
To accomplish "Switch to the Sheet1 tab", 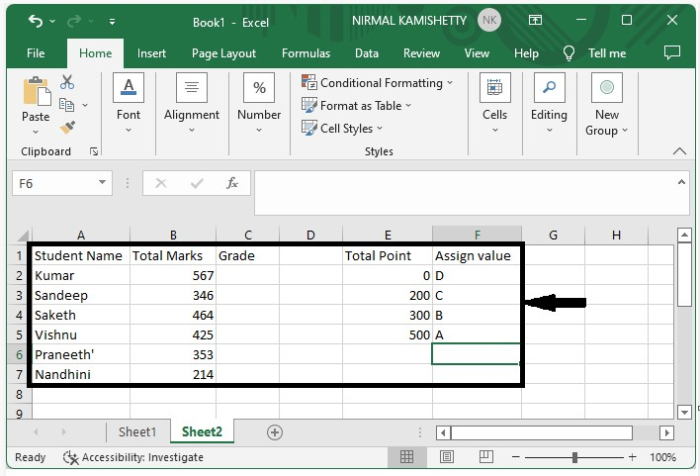I will tap(137, 432).
